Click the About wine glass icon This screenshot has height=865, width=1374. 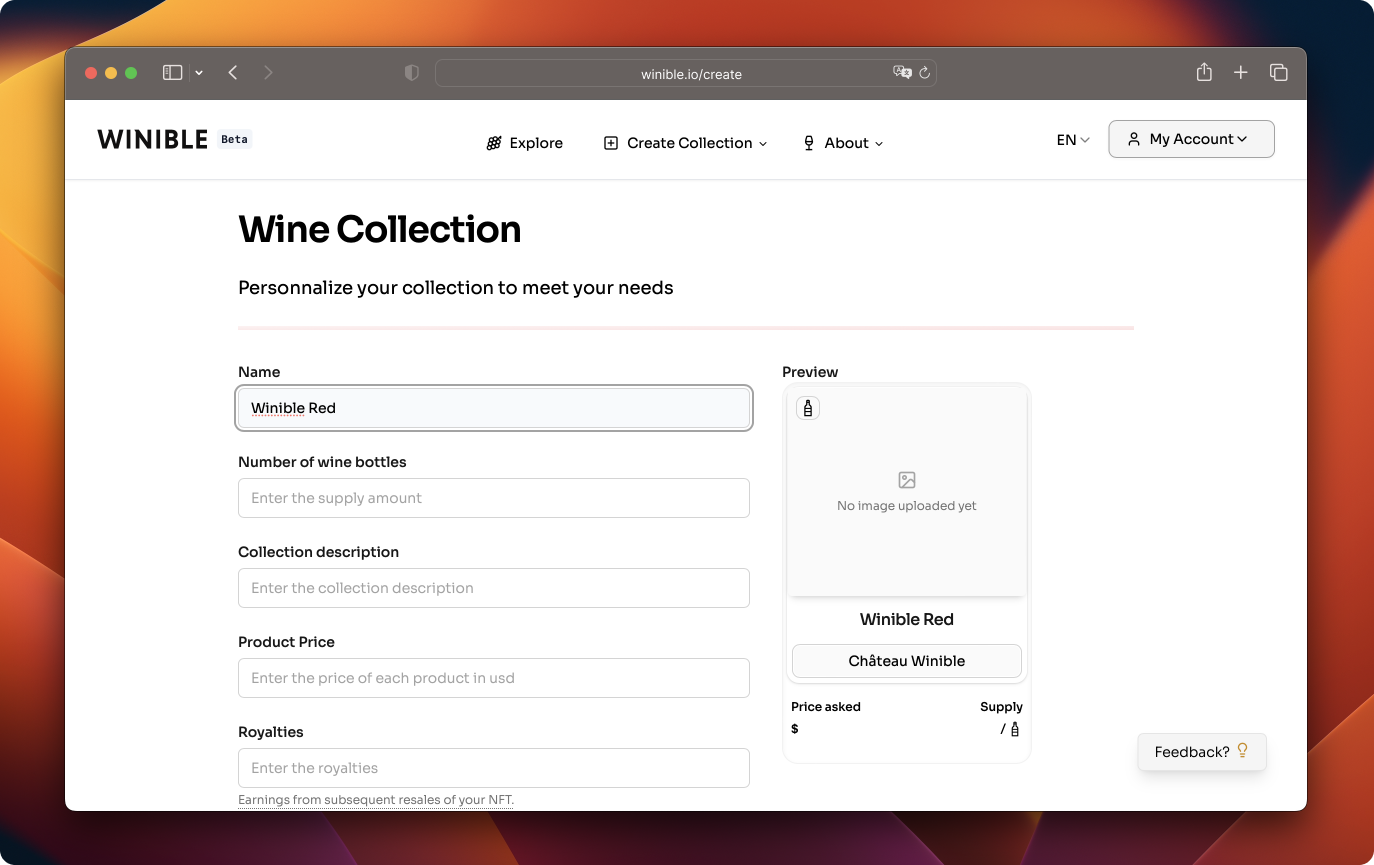(809, 143)
